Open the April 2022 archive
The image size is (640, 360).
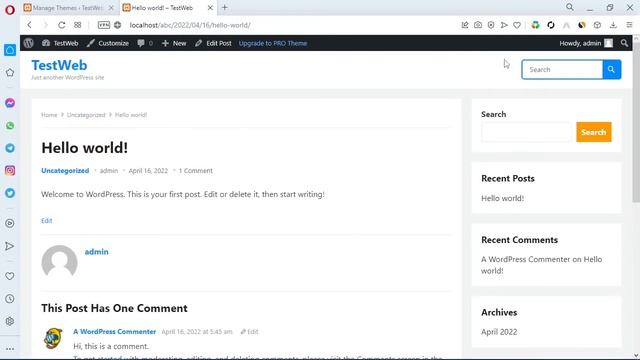[x=499, y=332]
